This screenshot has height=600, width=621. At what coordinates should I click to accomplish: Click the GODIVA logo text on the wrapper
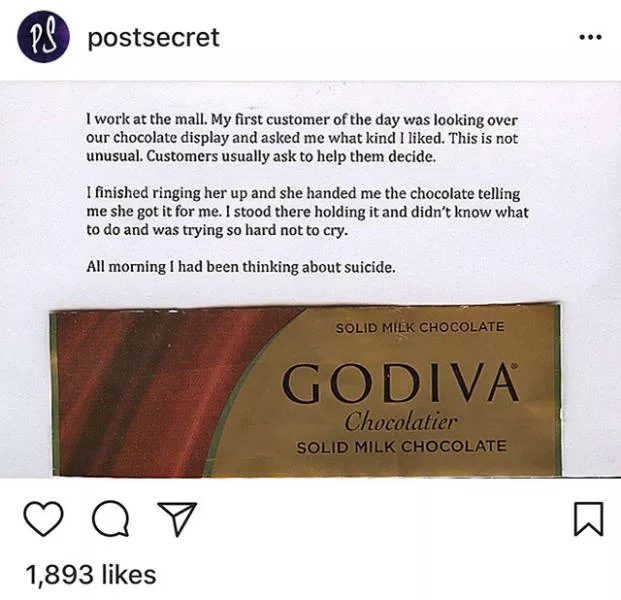400,383
